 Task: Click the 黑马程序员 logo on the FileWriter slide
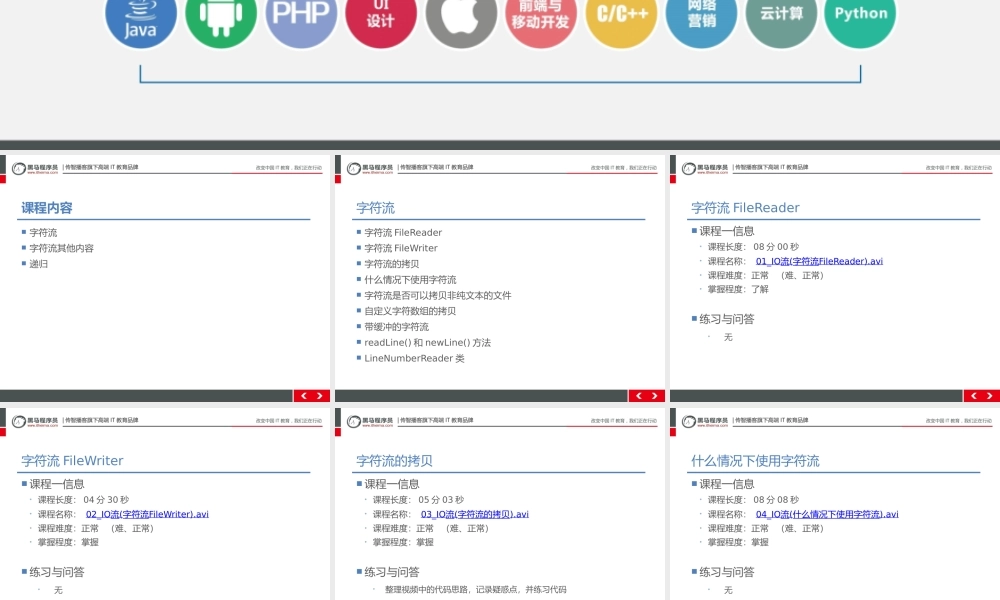point(35,419)
